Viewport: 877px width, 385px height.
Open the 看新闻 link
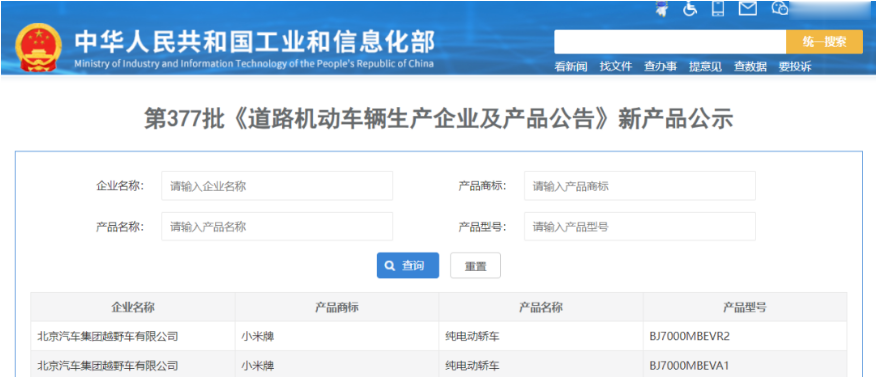570,67
